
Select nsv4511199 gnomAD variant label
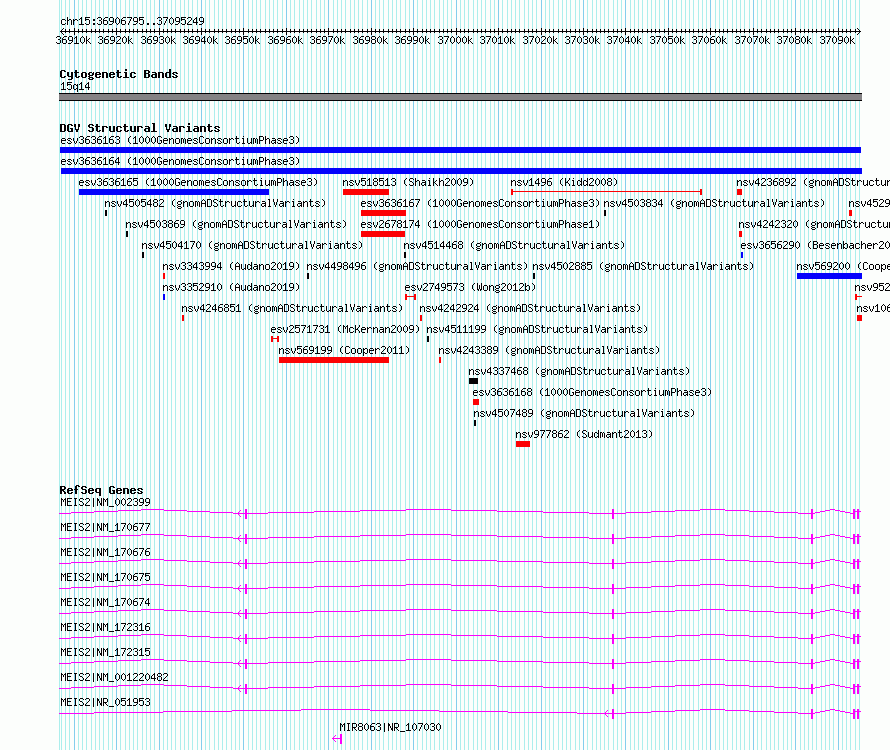click(x=537, y=329)
